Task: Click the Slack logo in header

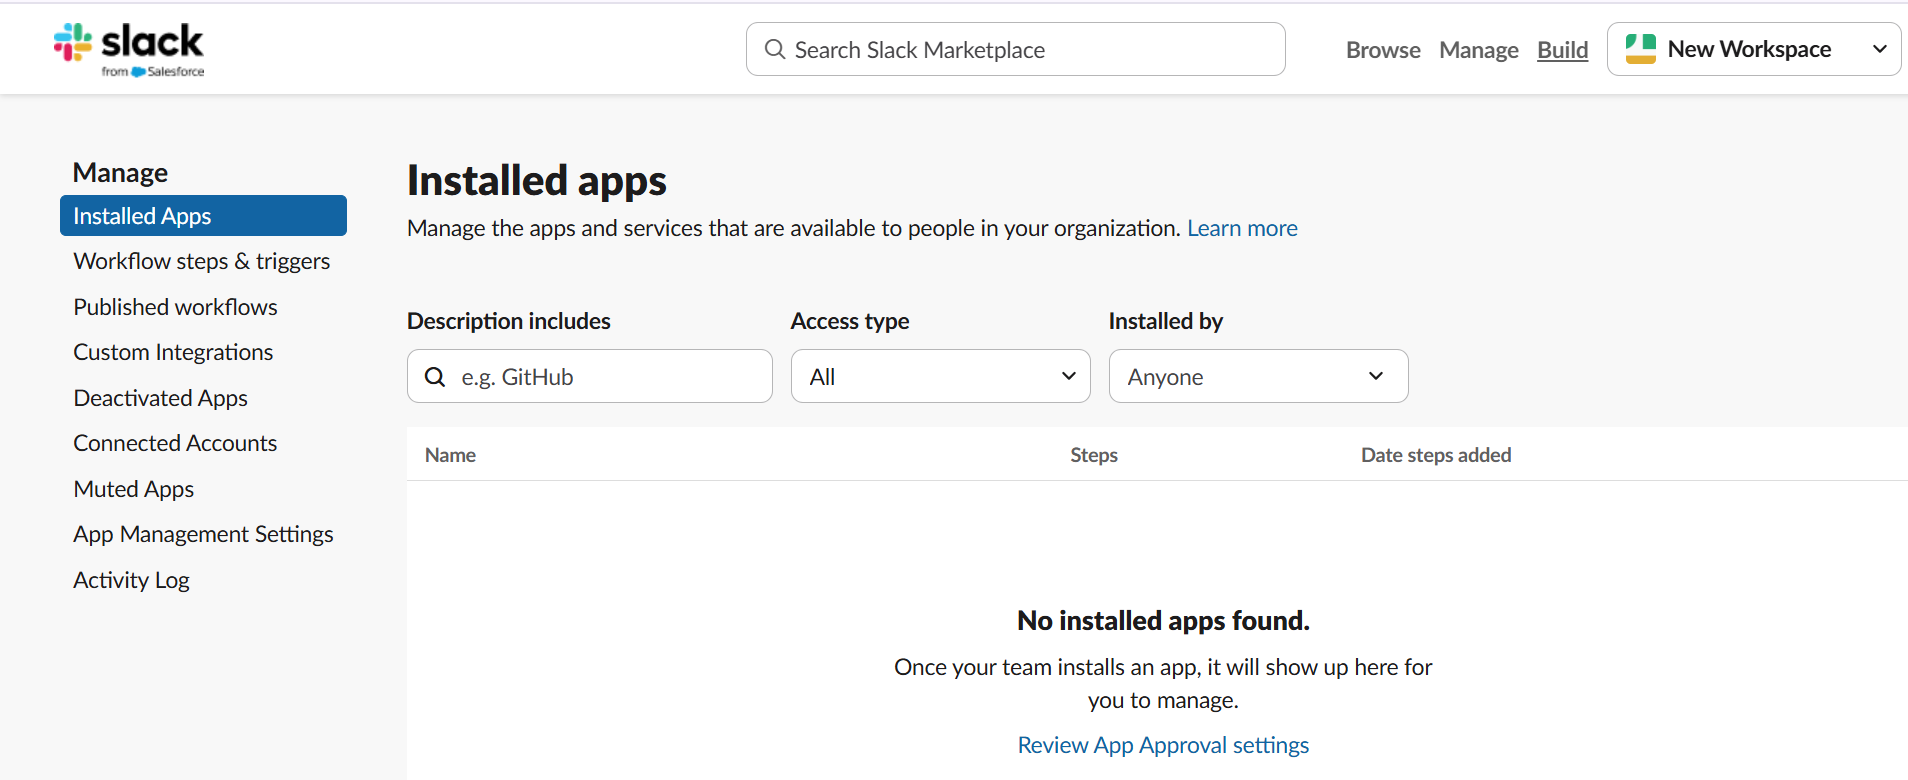Action: 128,49
